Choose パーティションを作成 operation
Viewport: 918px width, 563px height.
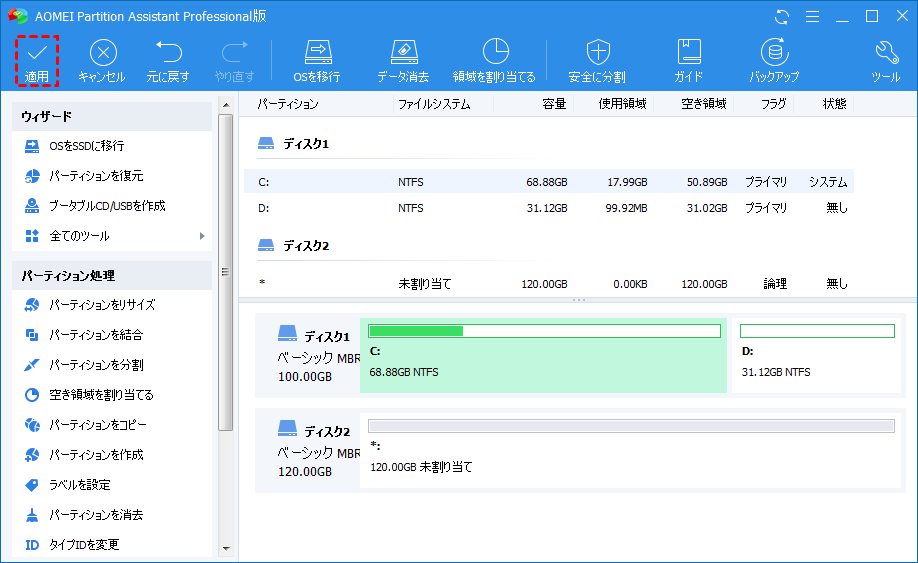(x=84, y=455)
